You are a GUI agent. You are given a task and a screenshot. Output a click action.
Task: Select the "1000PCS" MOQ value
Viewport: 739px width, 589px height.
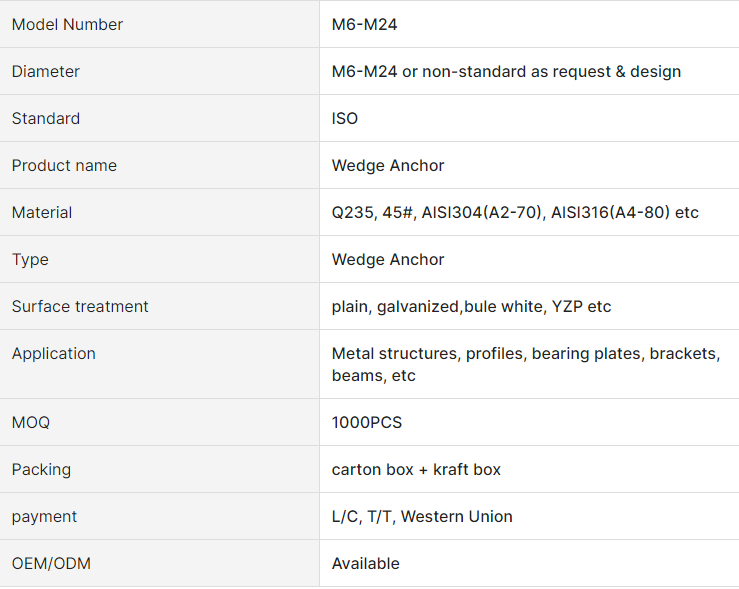pyautogui.click(x=367, y=423)
